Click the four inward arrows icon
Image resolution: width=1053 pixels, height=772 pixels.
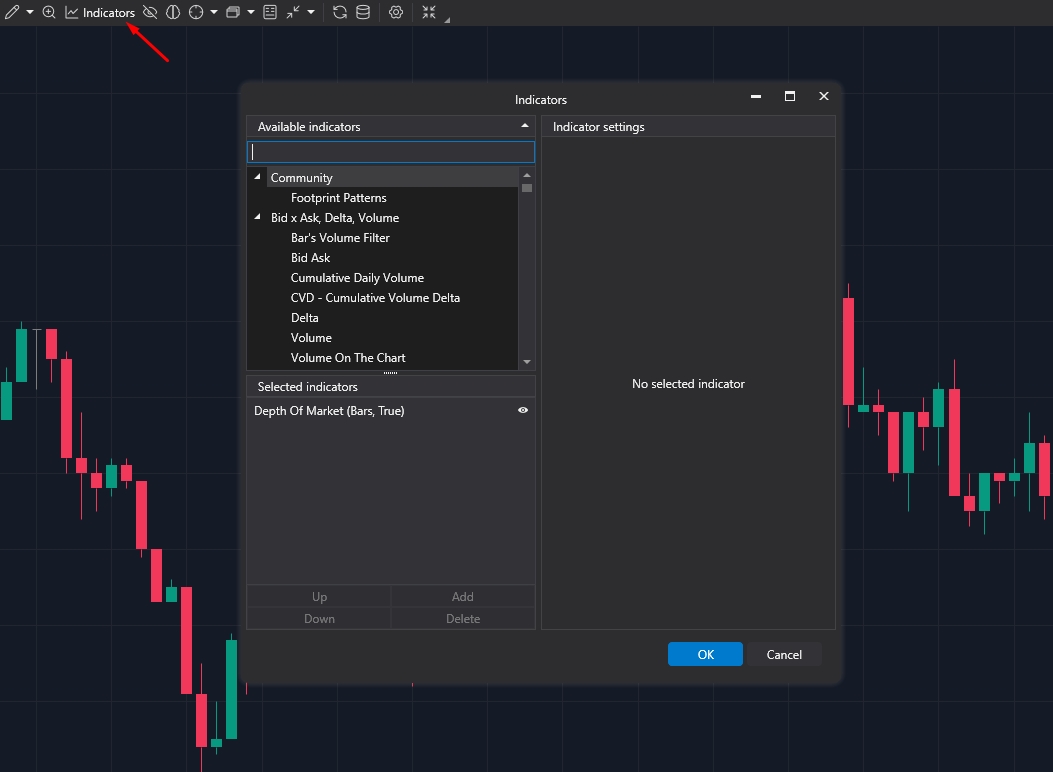tap(429, 12)
